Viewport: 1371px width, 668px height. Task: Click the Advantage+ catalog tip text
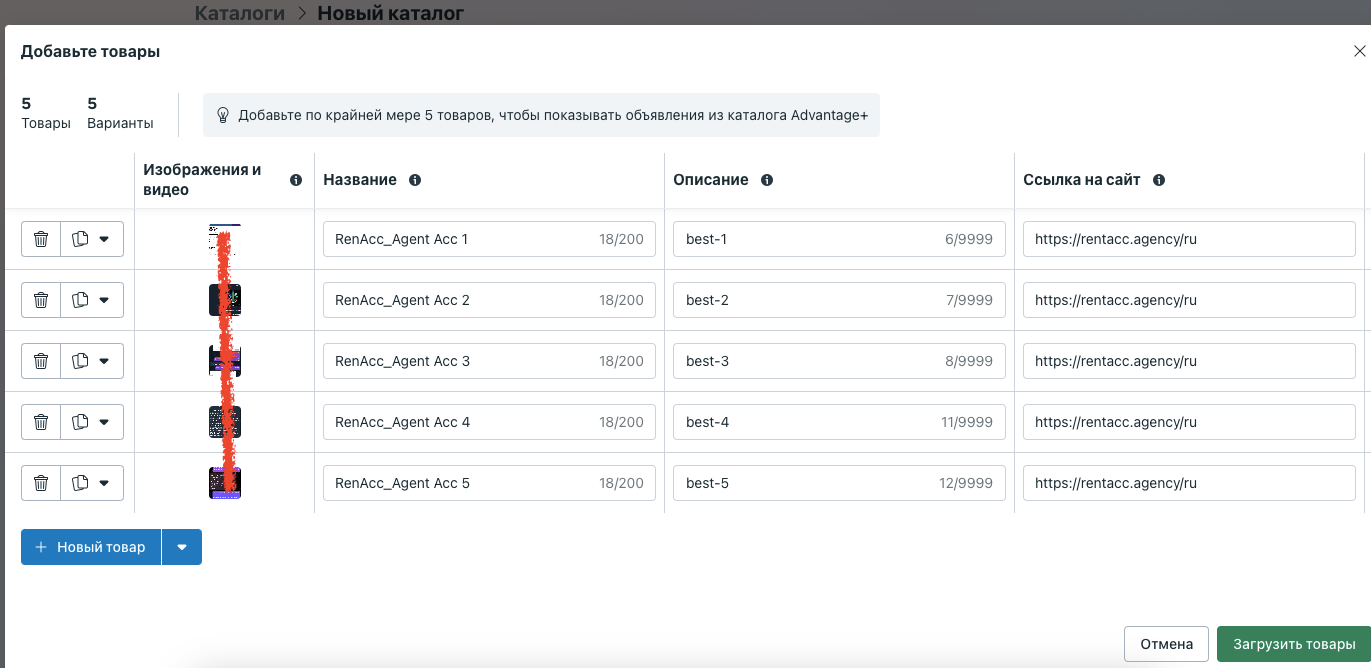[x=553, y=115]
